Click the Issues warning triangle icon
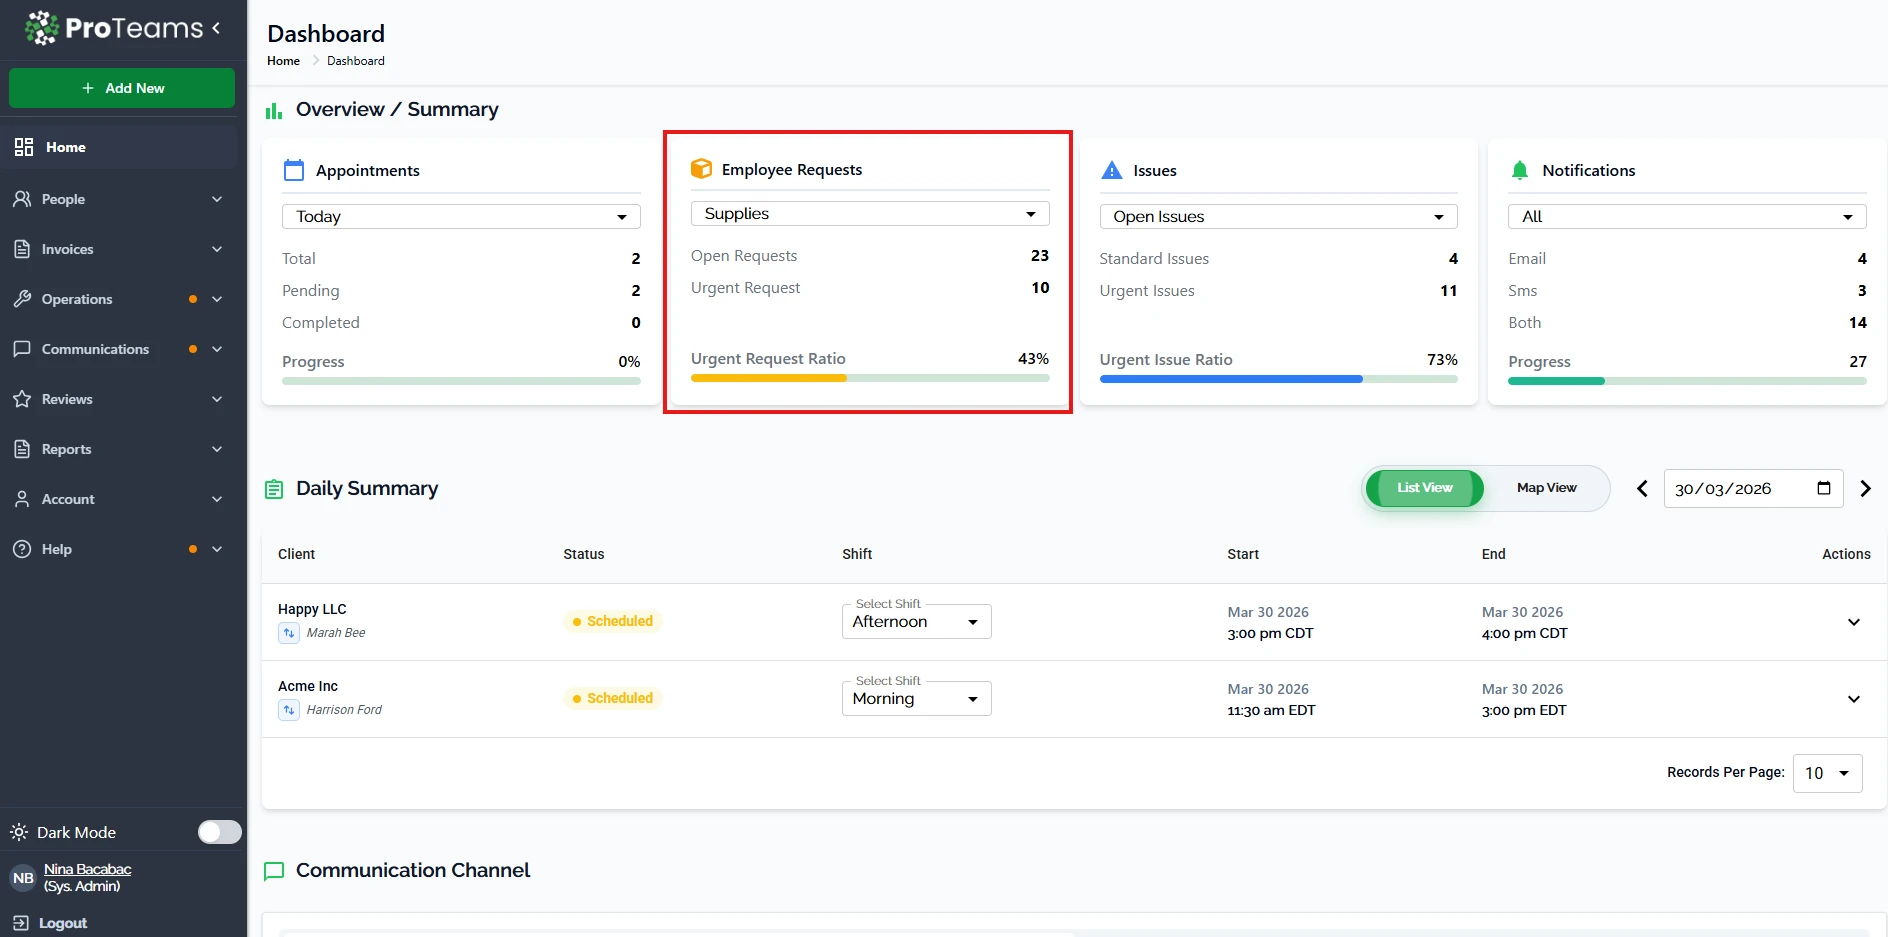Viewport: 1888px width, 937px height. pyautogui.click(x=1111, y=170)
